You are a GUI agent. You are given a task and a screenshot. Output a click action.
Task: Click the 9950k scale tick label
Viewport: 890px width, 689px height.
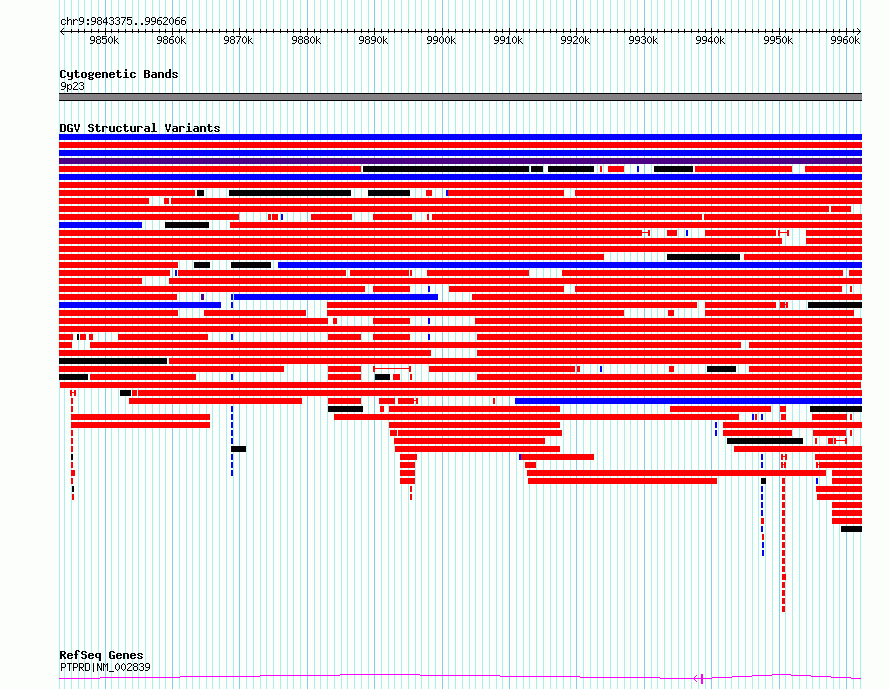coord(778,40)
